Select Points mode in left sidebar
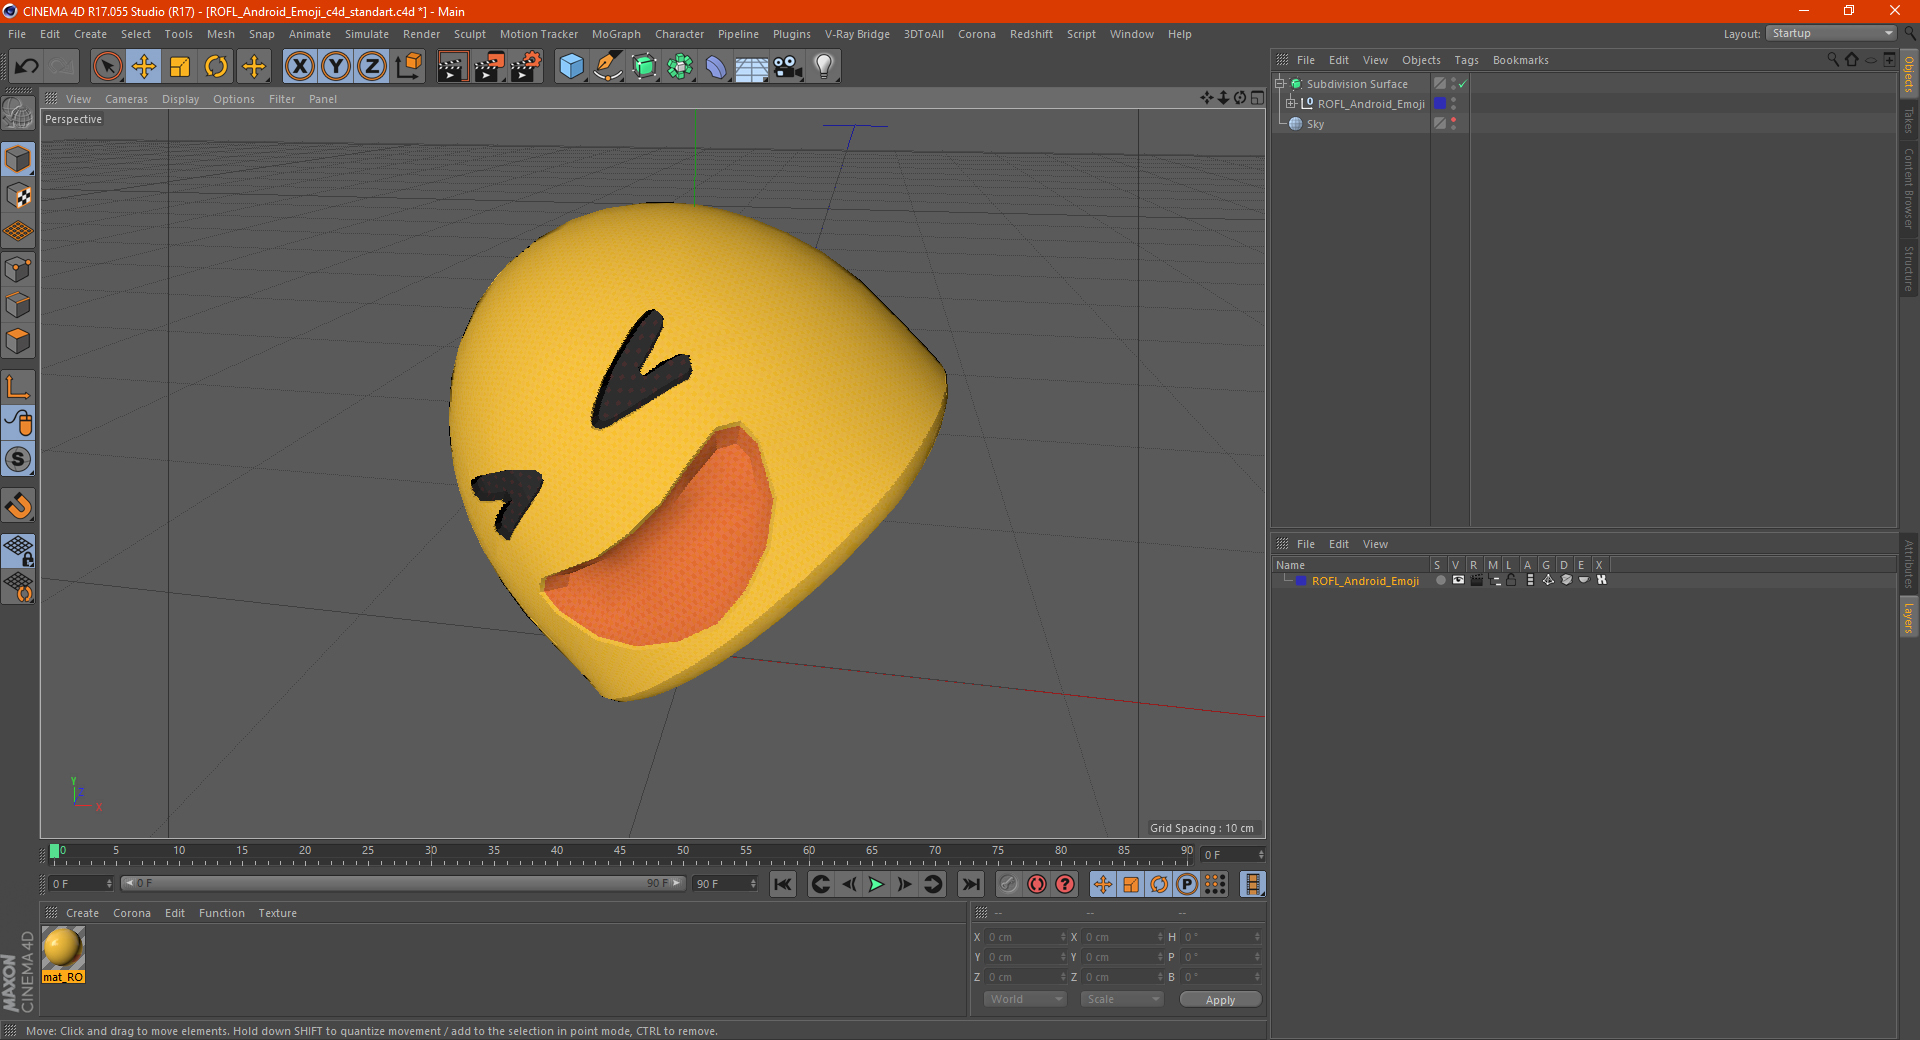Image resolution: width=1920 pixels, height=1040 pixels. pyautogui.click(x=18, y=269)
